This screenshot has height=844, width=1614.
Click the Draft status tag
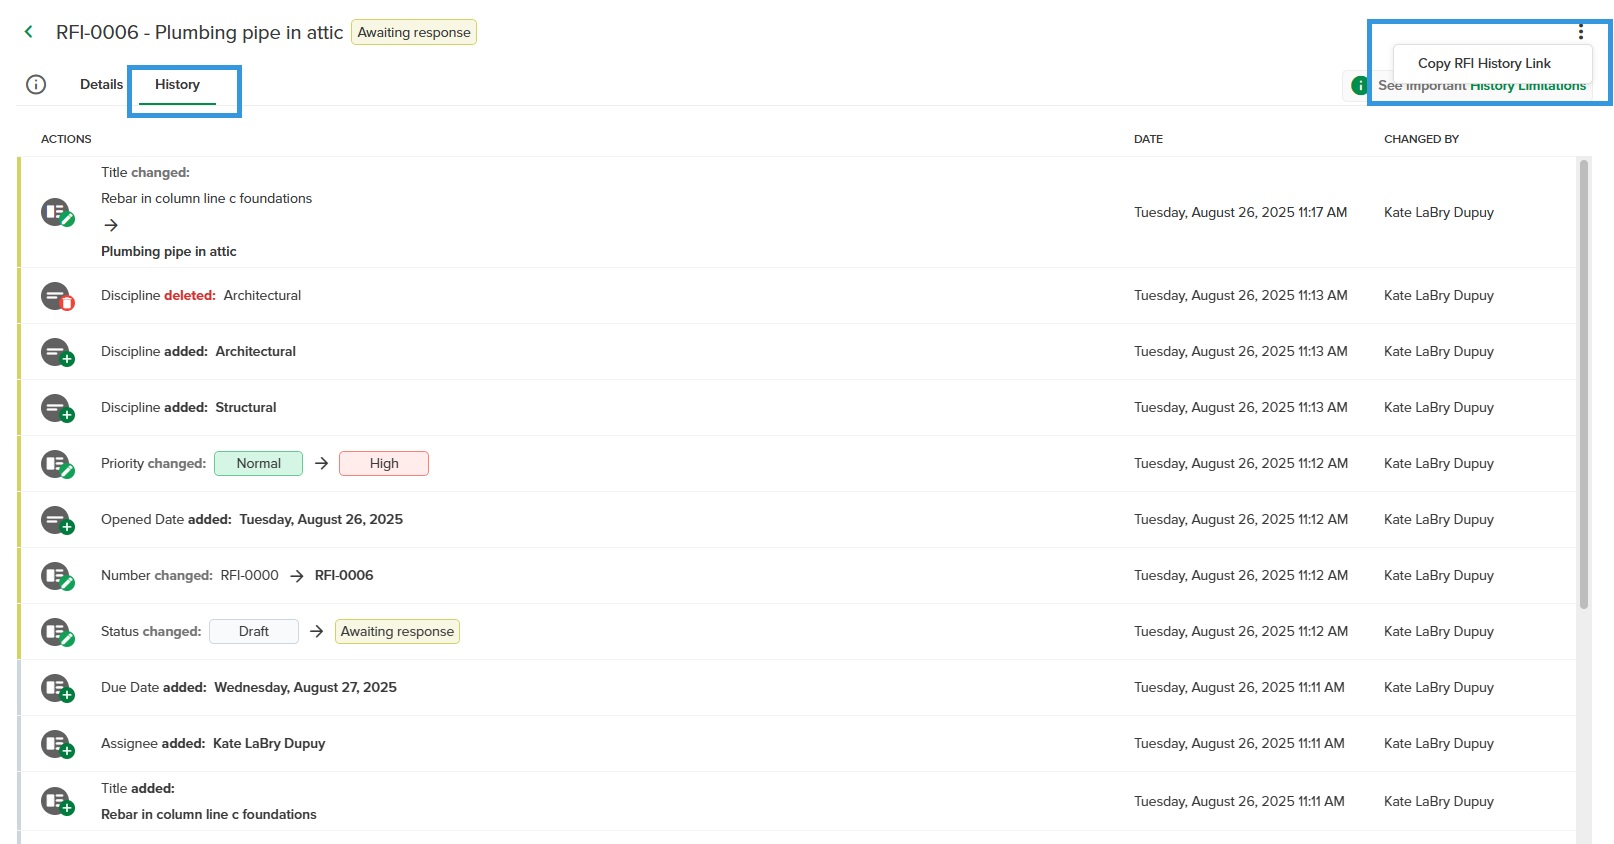pos(254,631)
